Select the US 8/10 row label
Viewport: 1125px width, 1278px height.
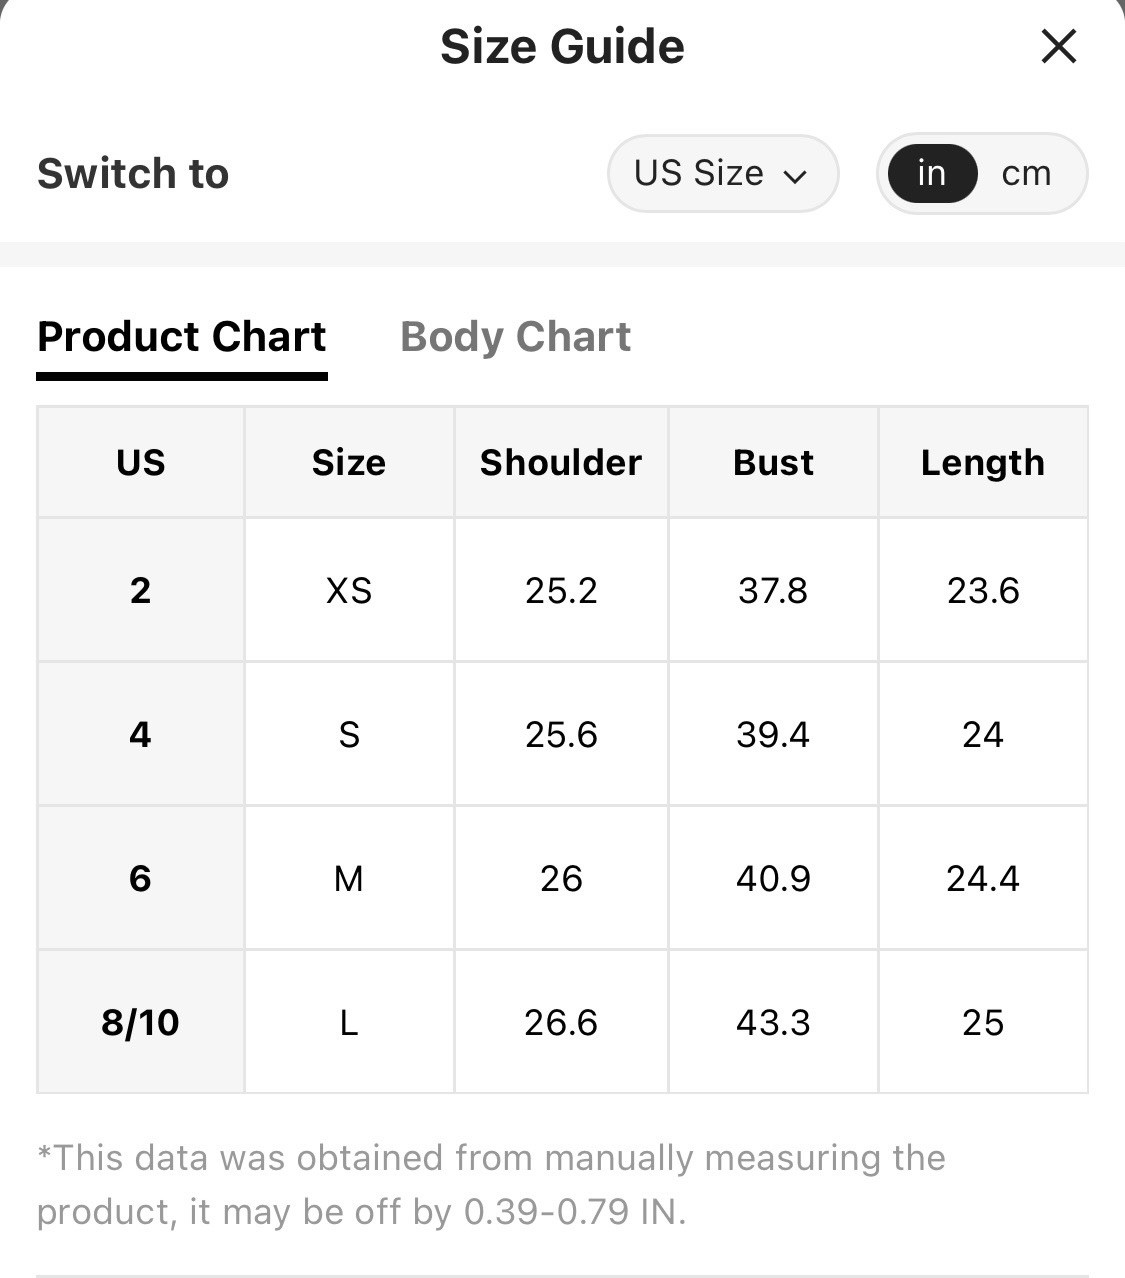(141, 1022)
